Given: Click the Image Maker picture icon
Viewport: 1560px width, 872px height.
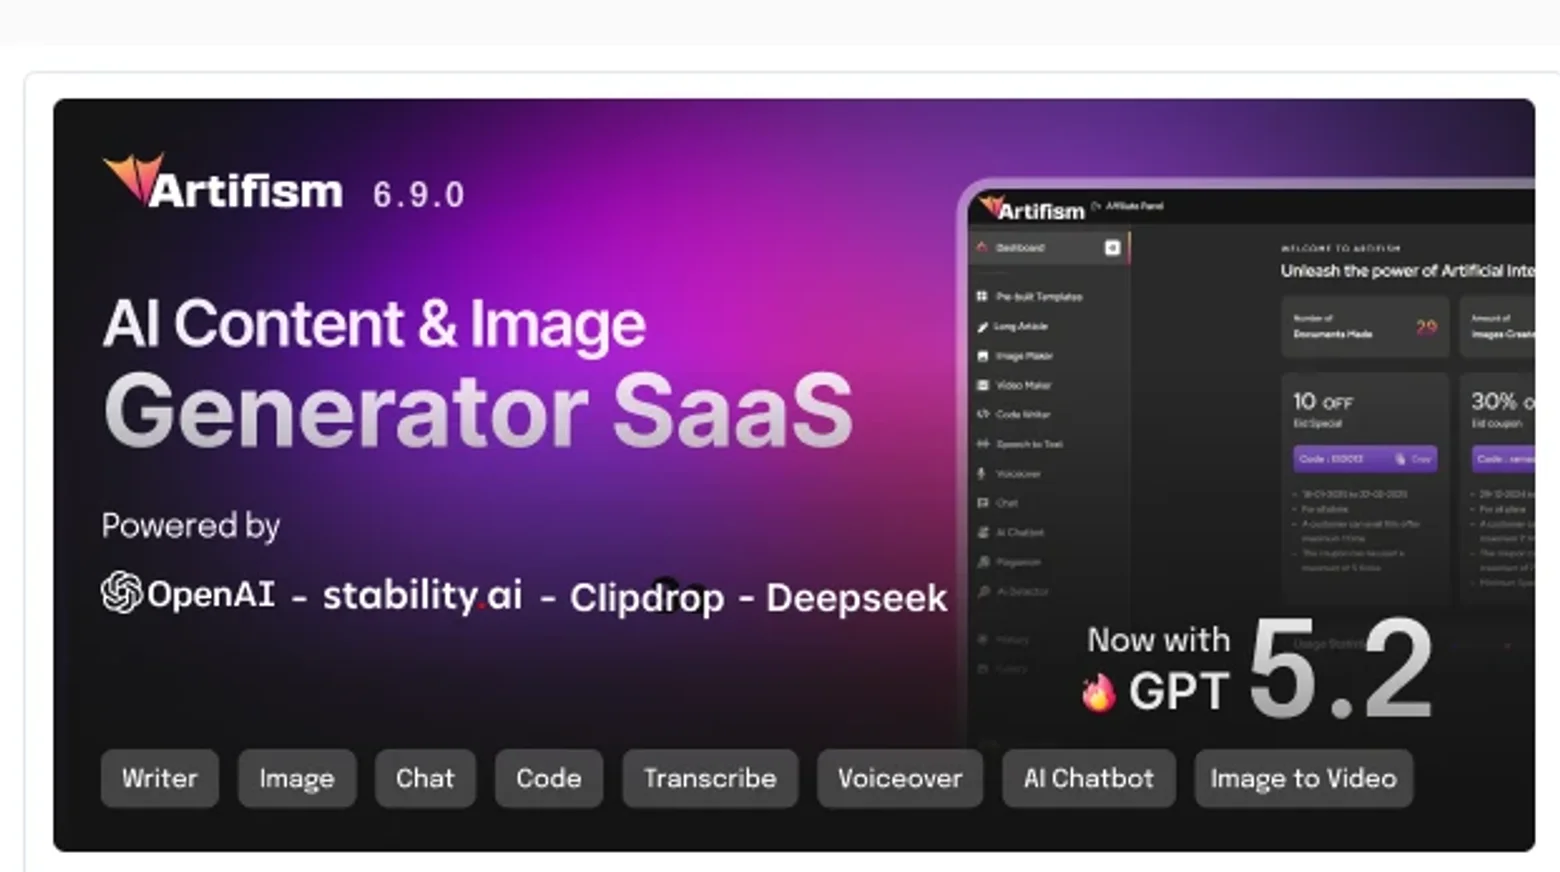Looking at the screenshot, I should click(x=982, y=355).
